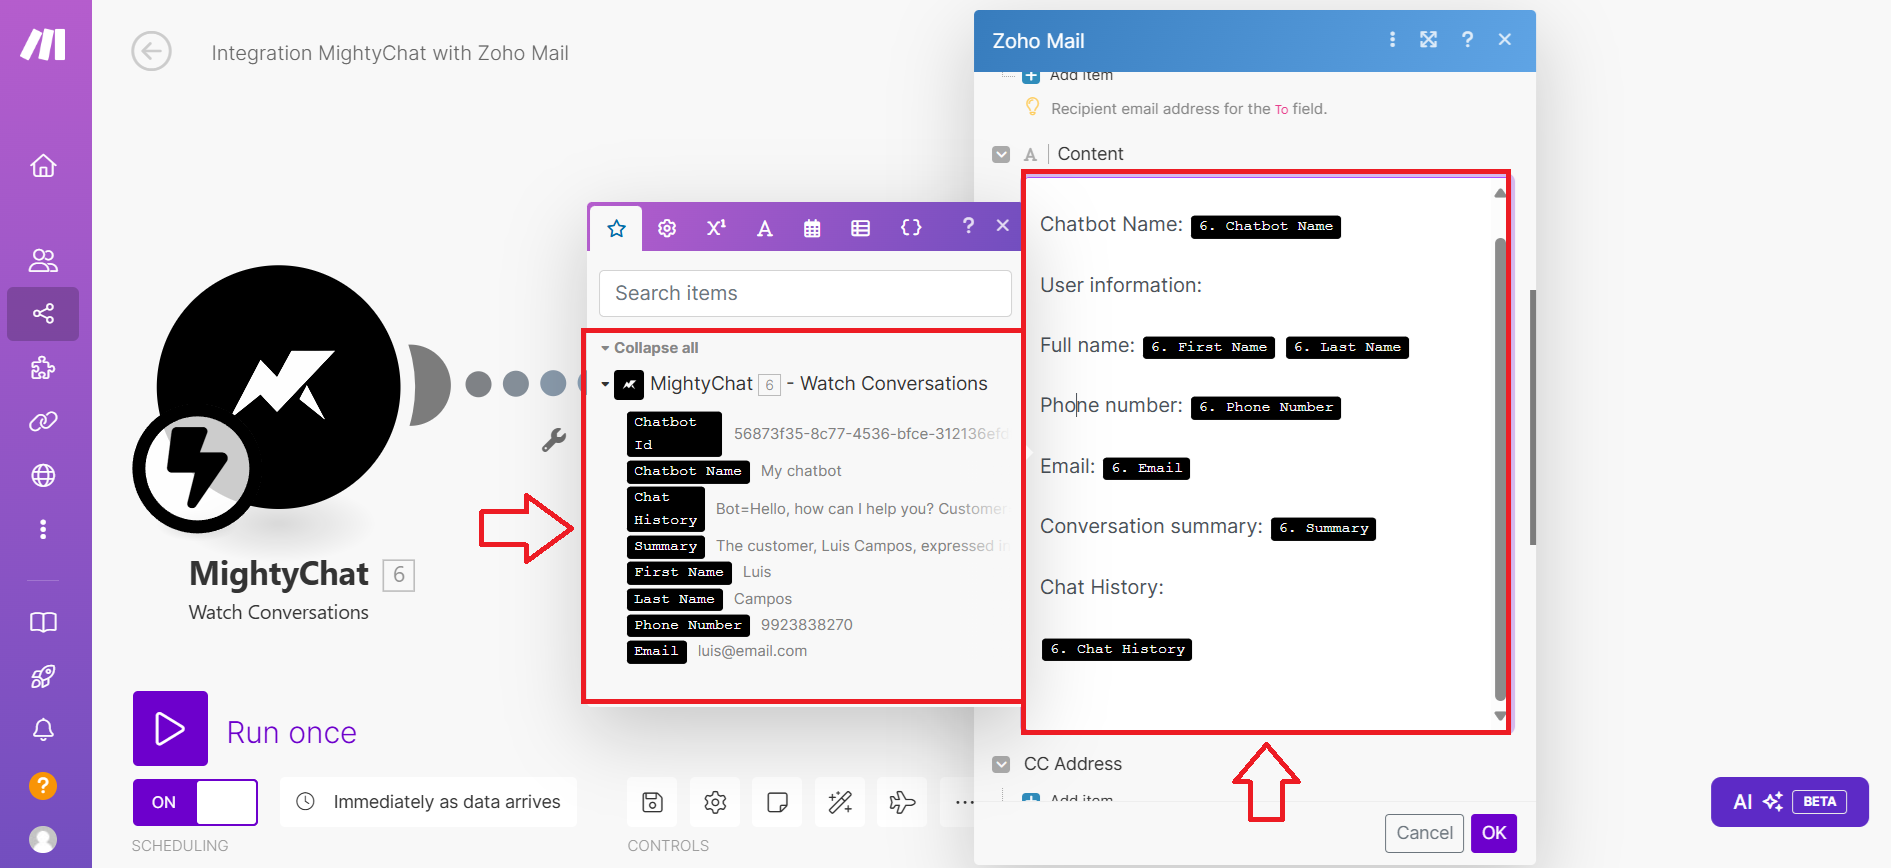Collapse MightyChat Watch Conversations group
This screenshot has width=1891, height=868.
[x=605, y=384]
